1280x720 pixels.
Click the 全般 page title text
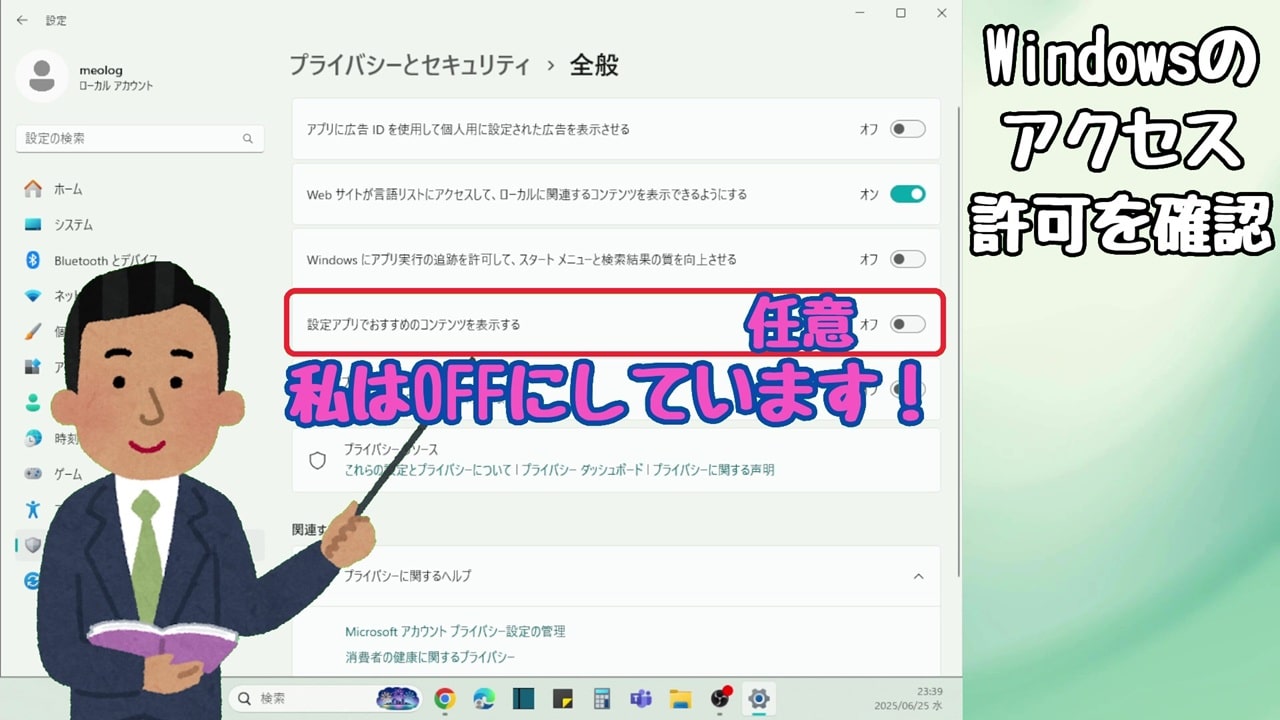pos(594,66)
